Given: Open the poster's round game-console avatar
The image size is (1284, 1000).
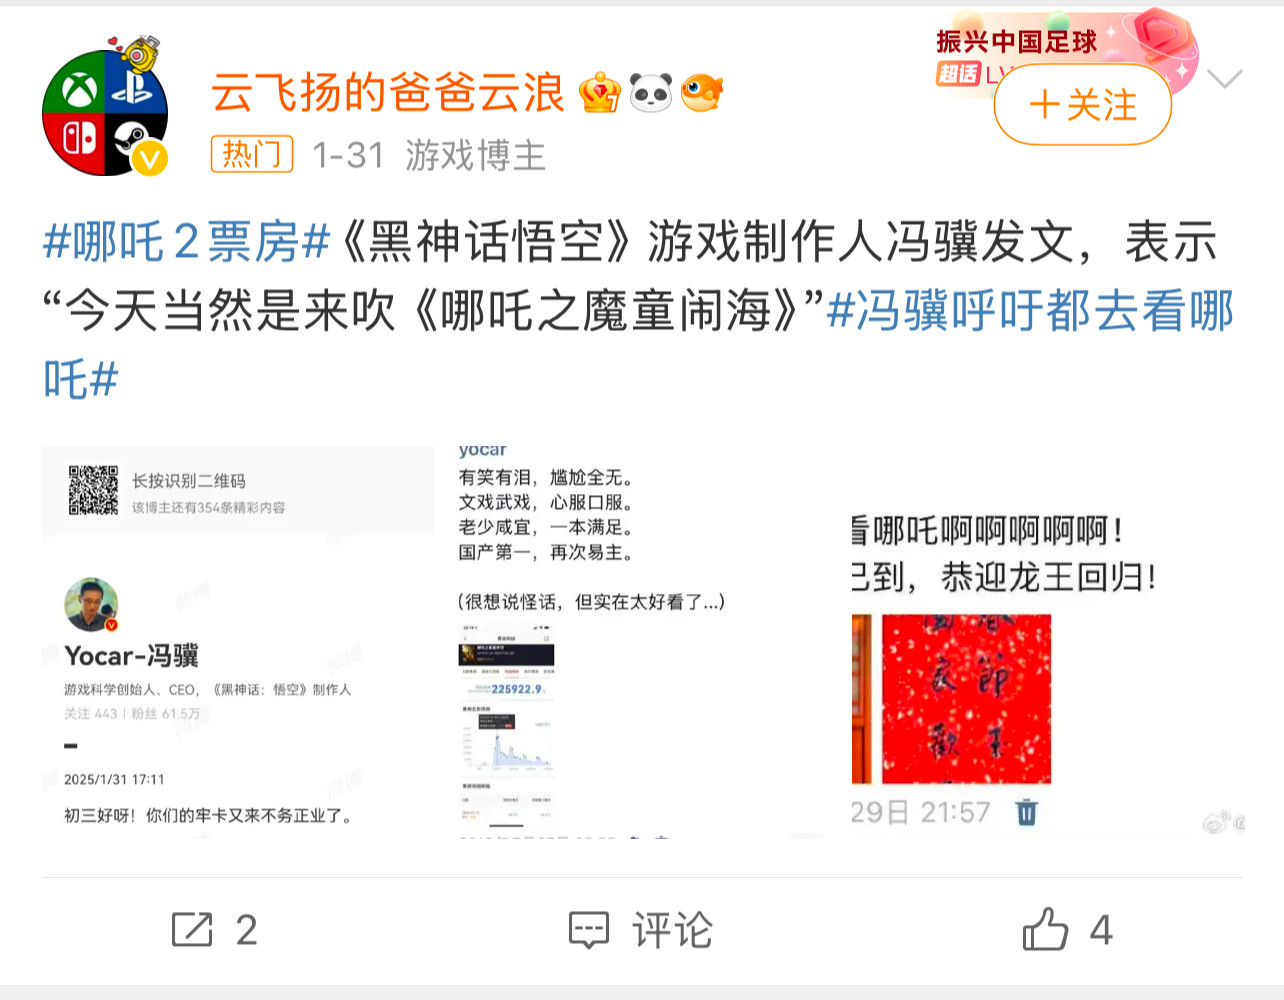Looking at the screenshot, I should pos(104,112).
